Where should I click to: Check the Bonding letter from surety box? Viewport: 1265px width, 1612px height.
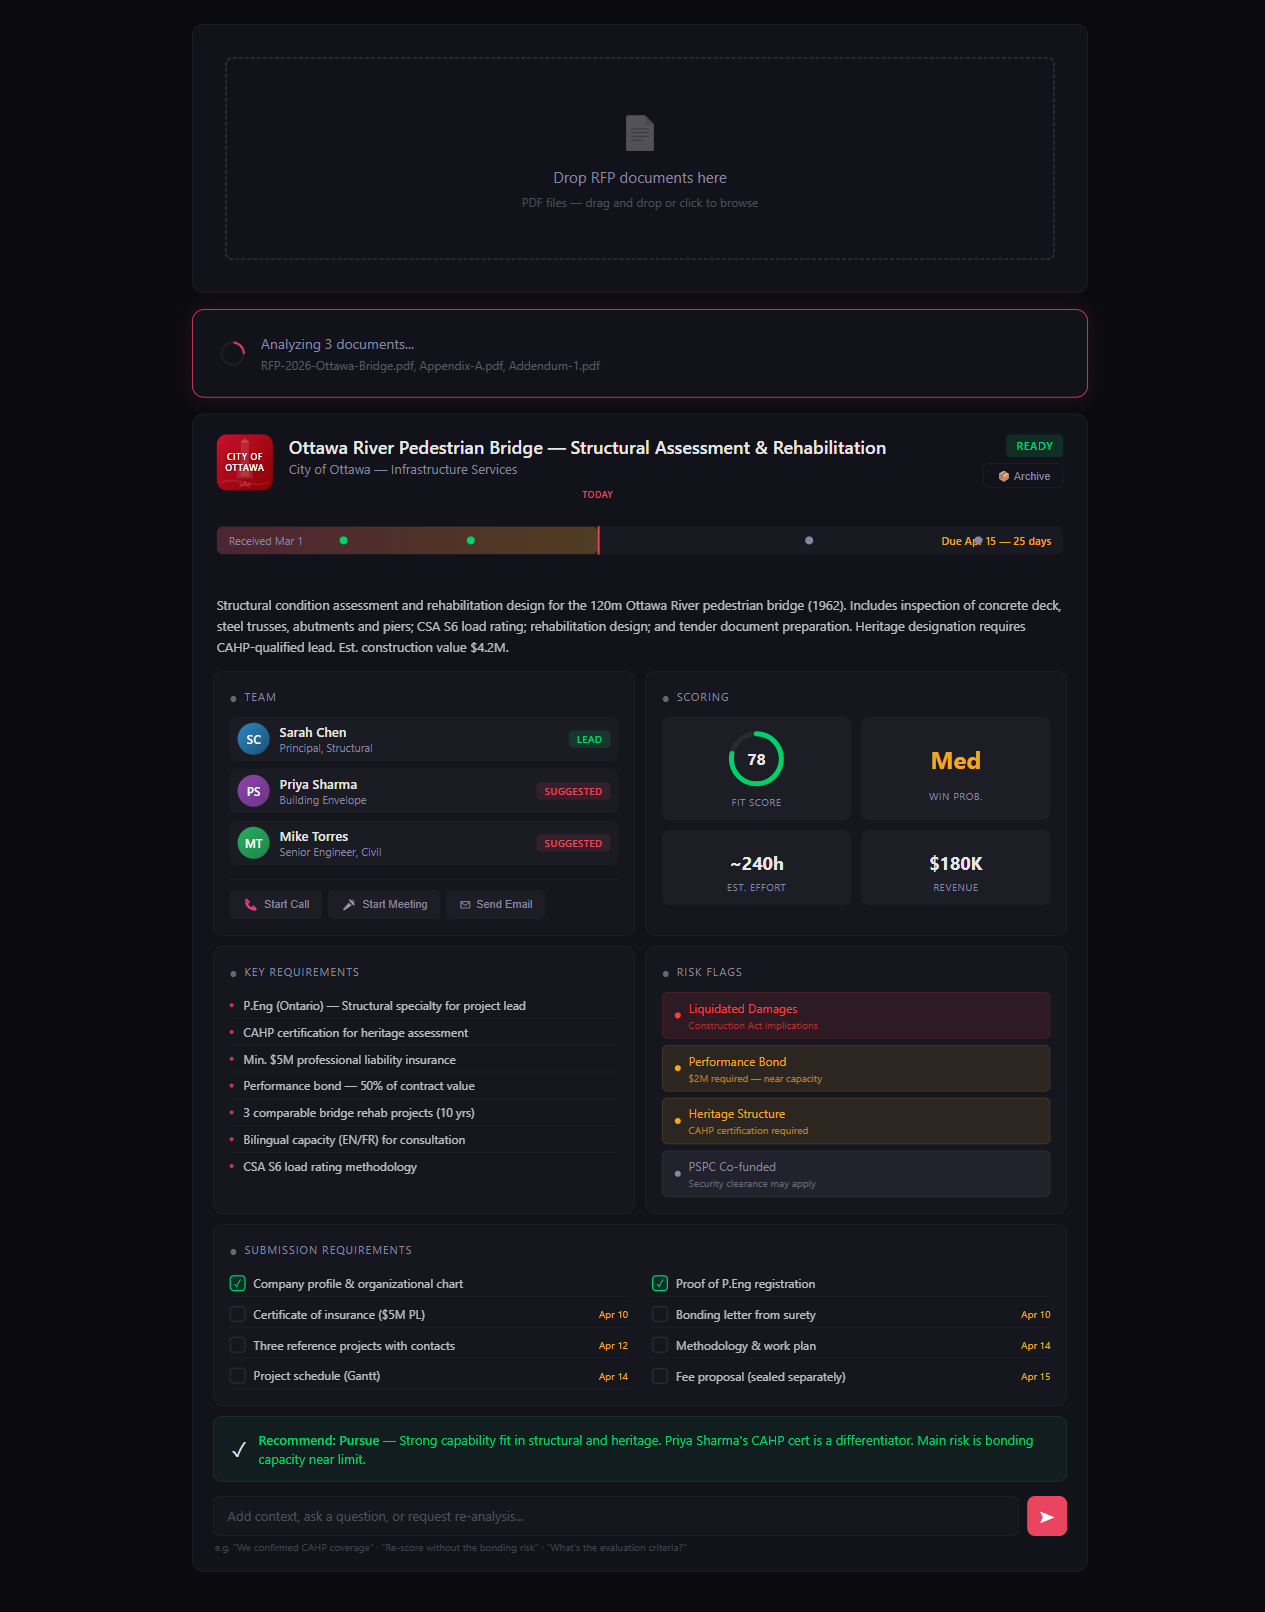(x=660, y=1314)
